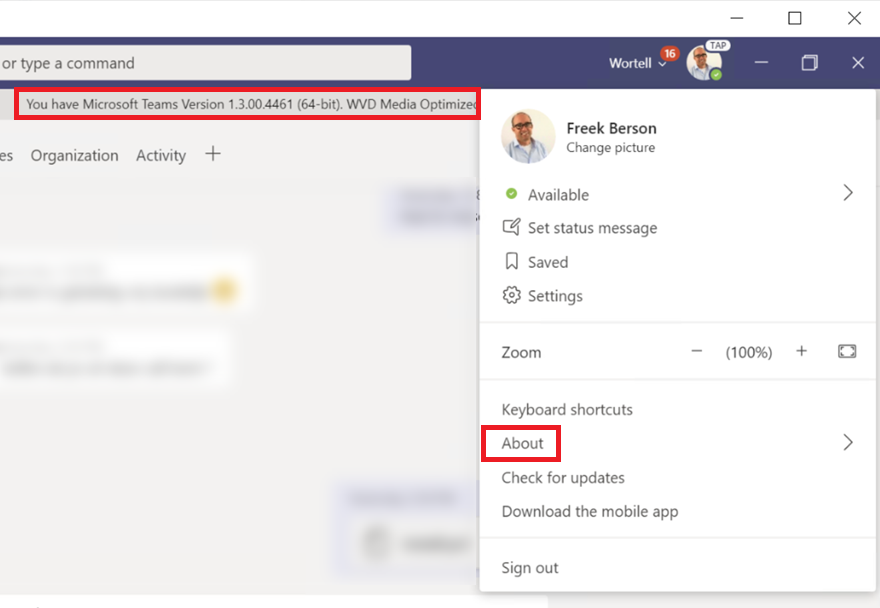Increase zoom with the plus button
880x608 pixels.
[801, 351]
